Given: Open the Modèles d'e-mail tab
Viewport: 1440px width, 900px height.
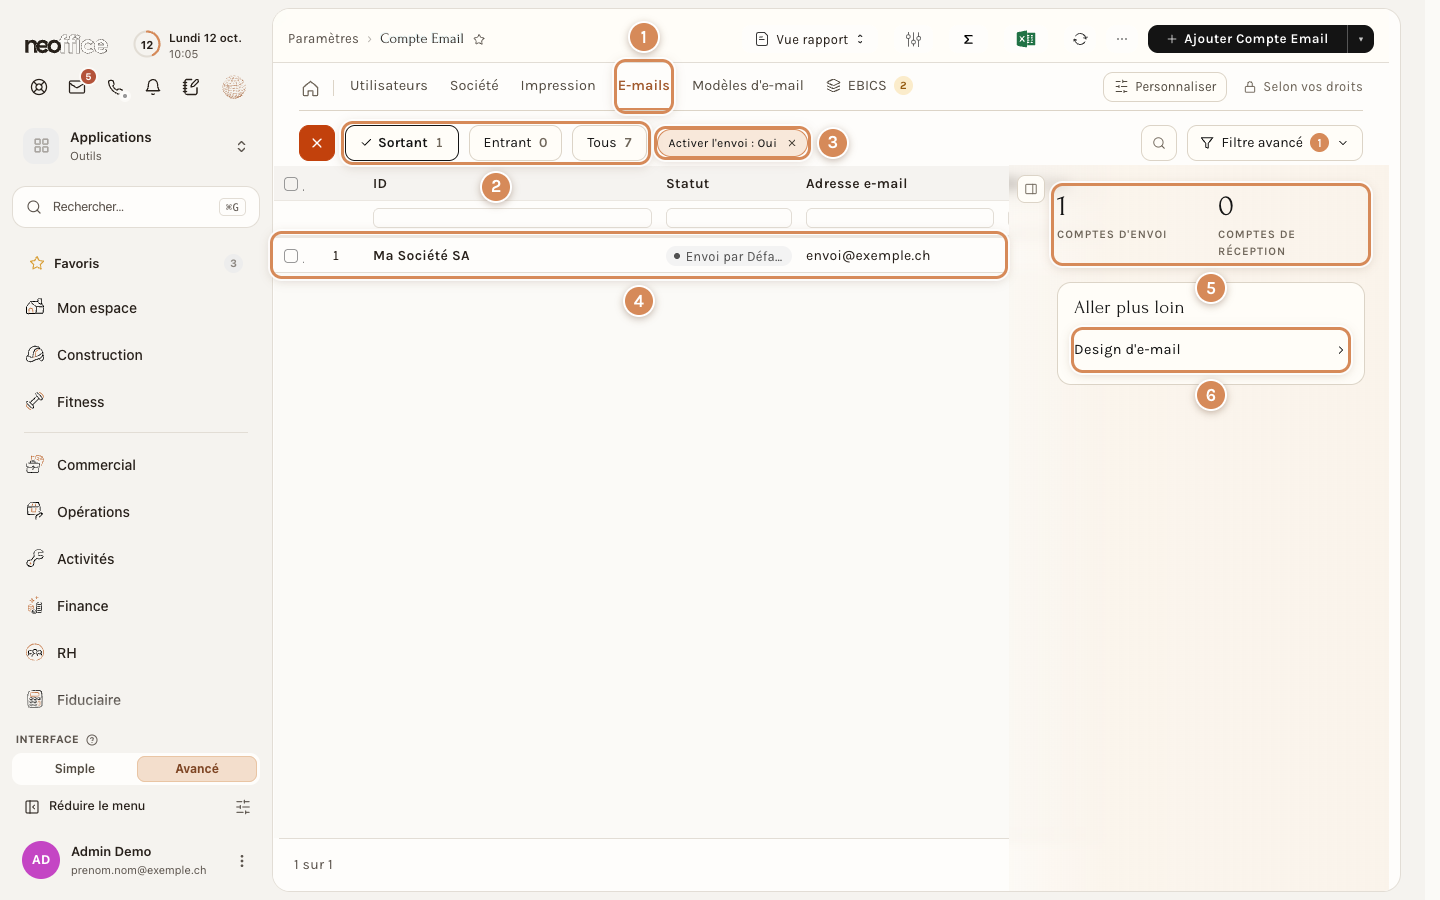Looking at the screenshot, I should tap(748, 86).
